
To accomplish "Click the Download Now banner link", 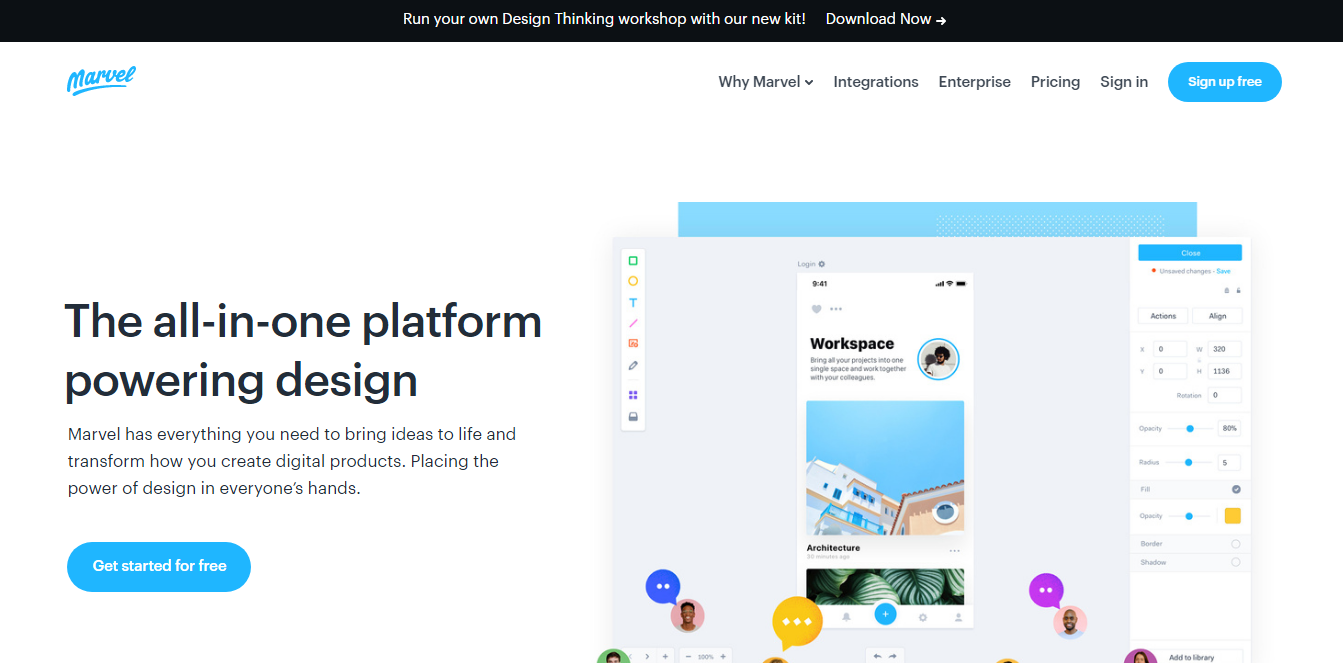I will [x=885, y=19].
